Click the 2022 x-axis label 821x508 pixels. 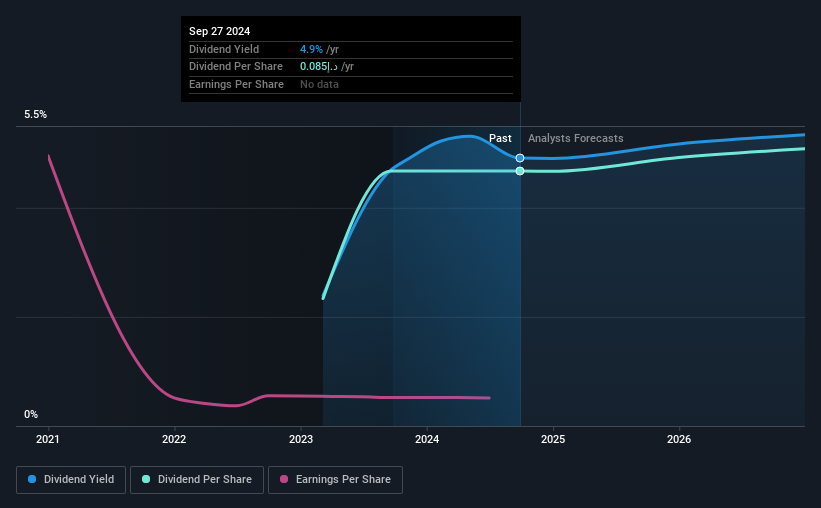tap(174, 439)
